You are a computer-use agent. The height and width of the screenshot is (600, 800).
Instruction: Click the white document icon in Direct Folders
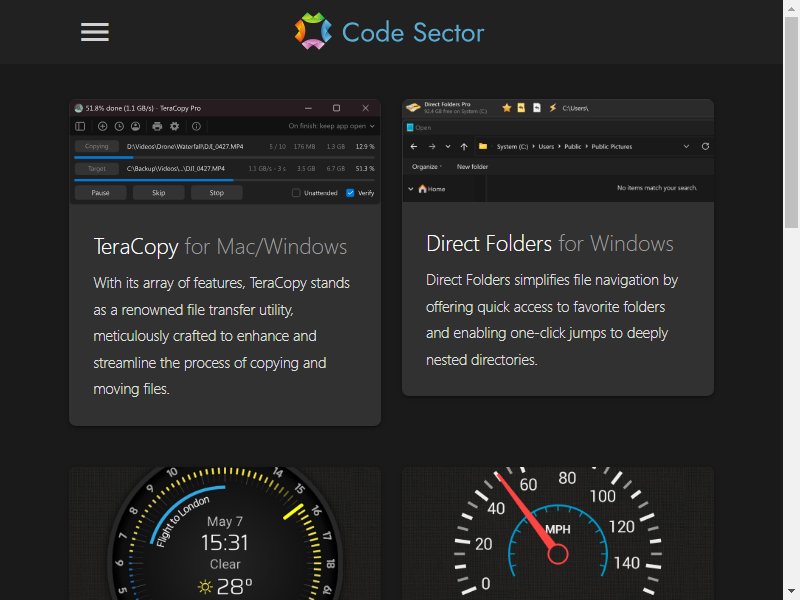coord(537,108)
